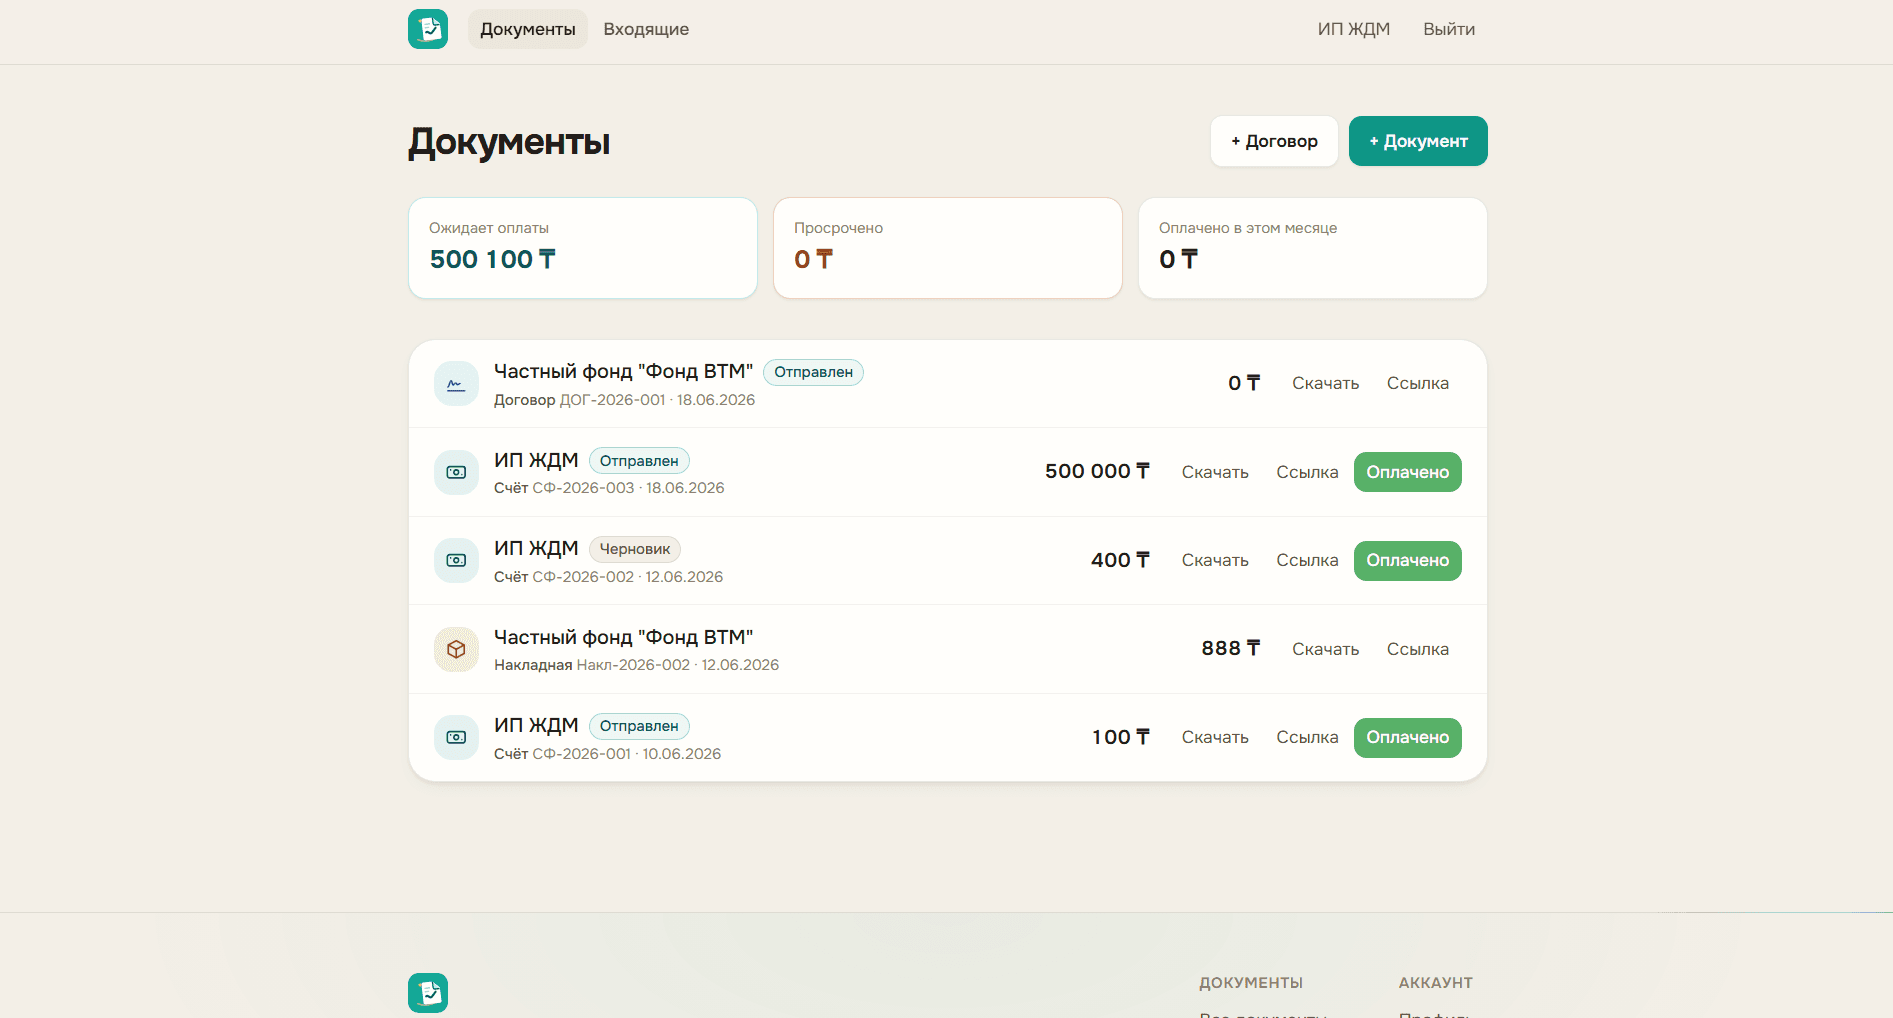Click the ДОКУМЕНТЫ footer heading
The height and width of the screenshot is (1018, 1893).
click(x=1251, y=983)
